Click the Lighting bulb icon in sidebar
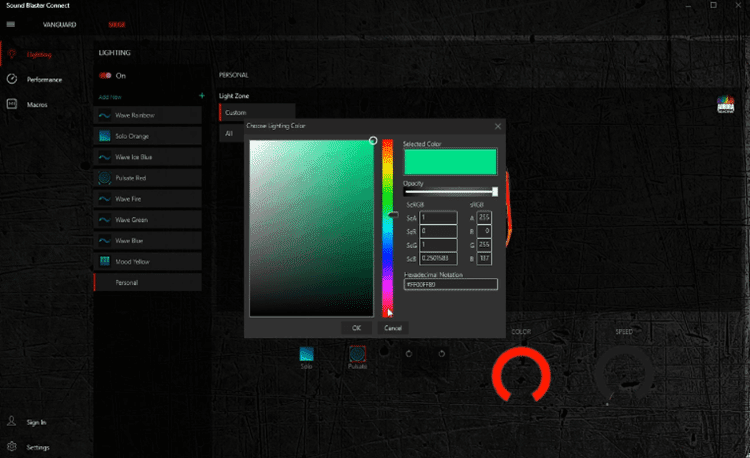750x458 pixels. (11, 54)
